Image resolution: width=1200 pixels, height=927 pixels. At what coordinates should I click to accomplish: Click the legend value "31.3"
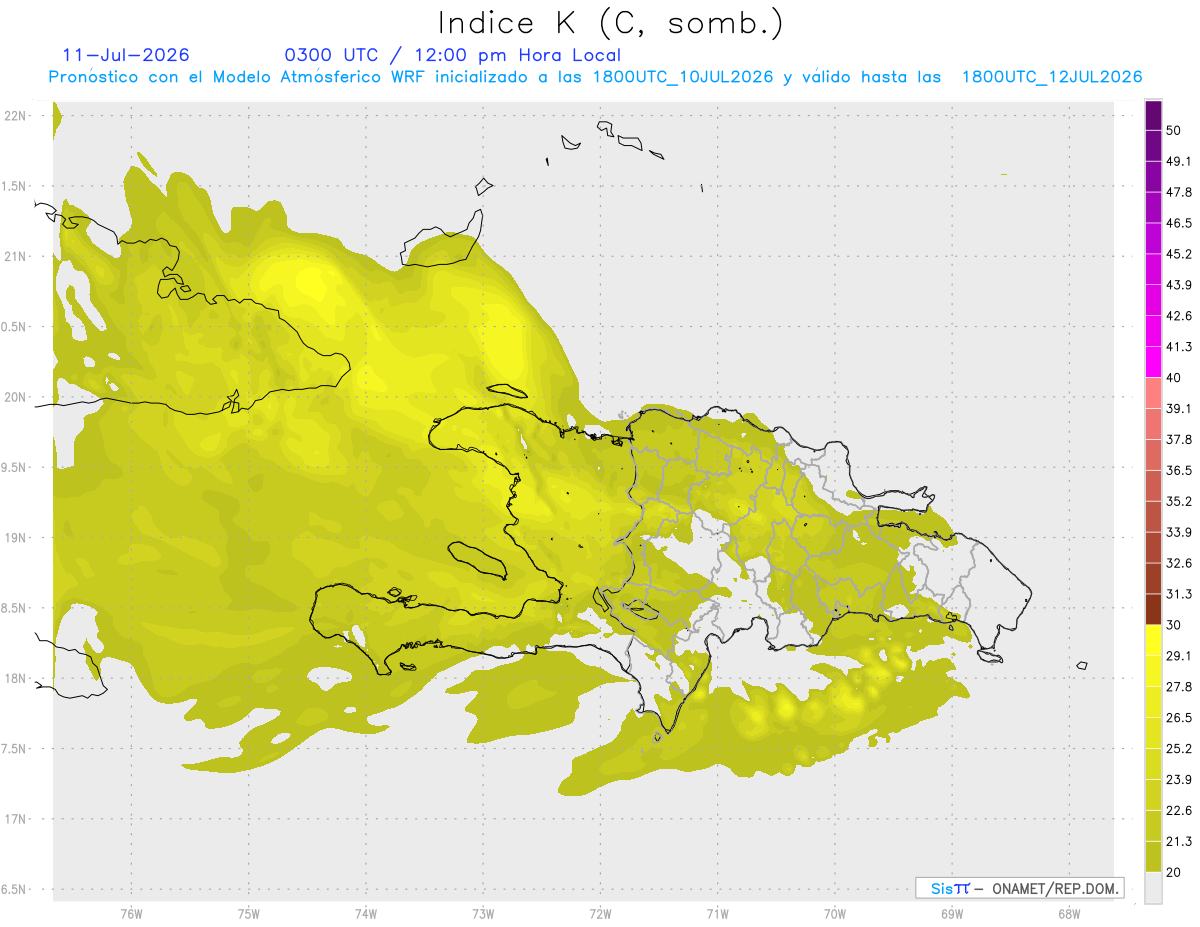coord(1179,594)
